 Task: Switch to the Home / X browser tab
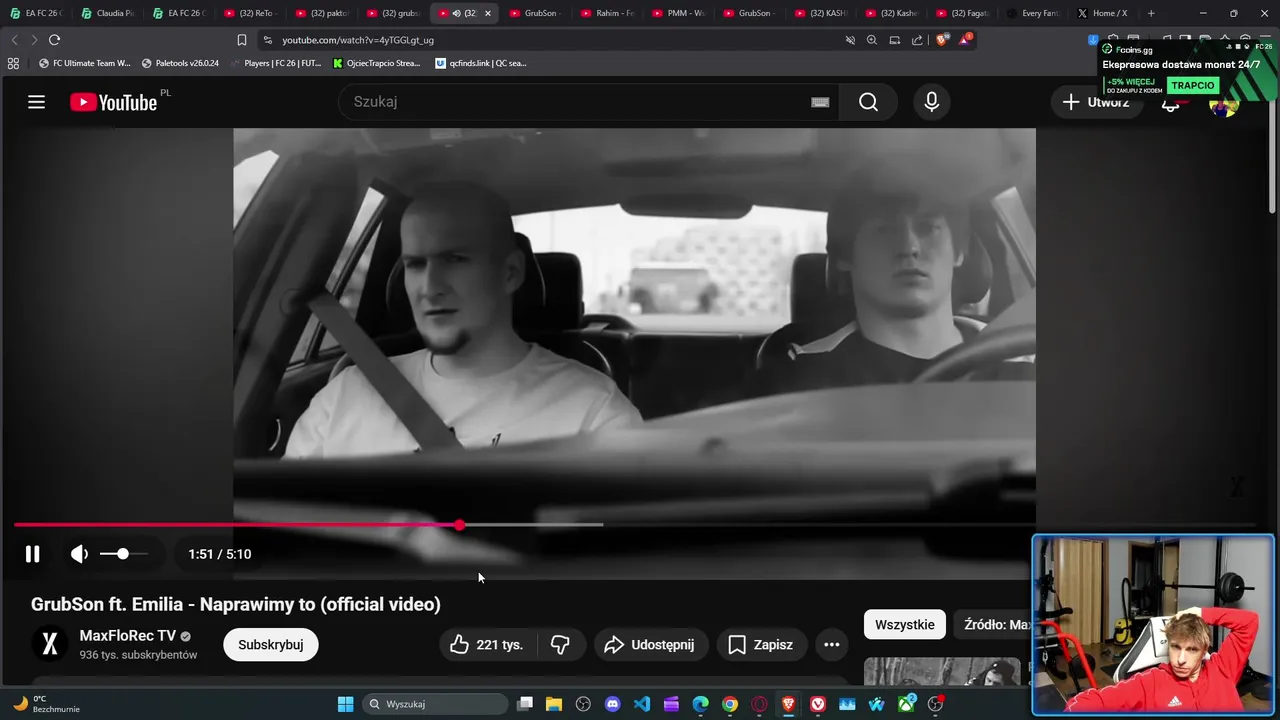[x=1102, y=13]
